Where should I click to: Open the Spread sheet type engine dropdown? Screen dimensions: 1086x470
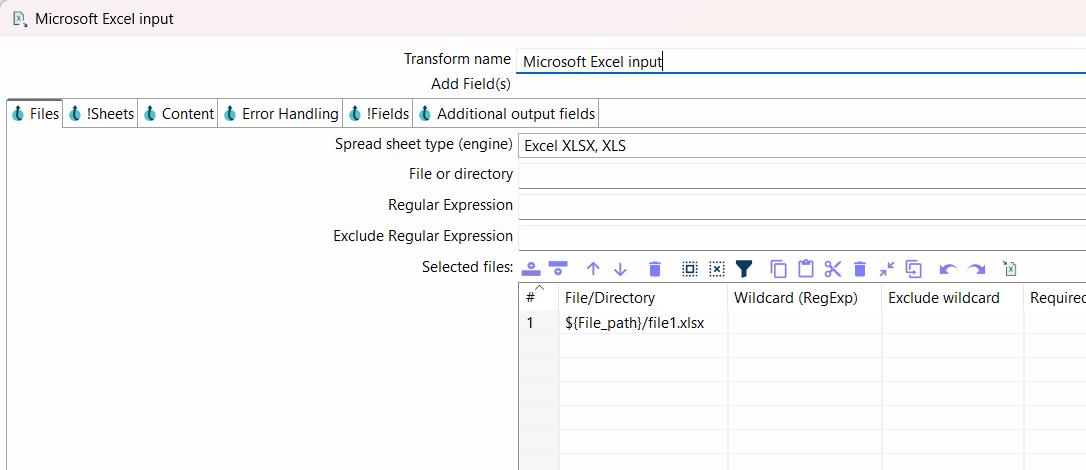[x=801, y=146]
